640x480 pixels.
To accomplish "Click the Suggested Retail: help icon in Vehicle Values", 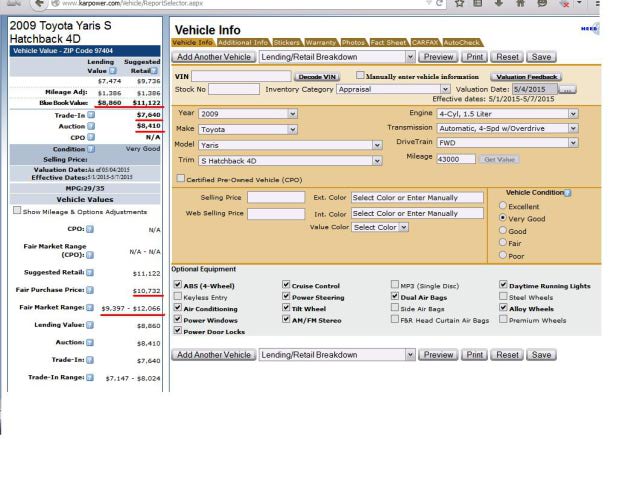I will pos(90,272).
